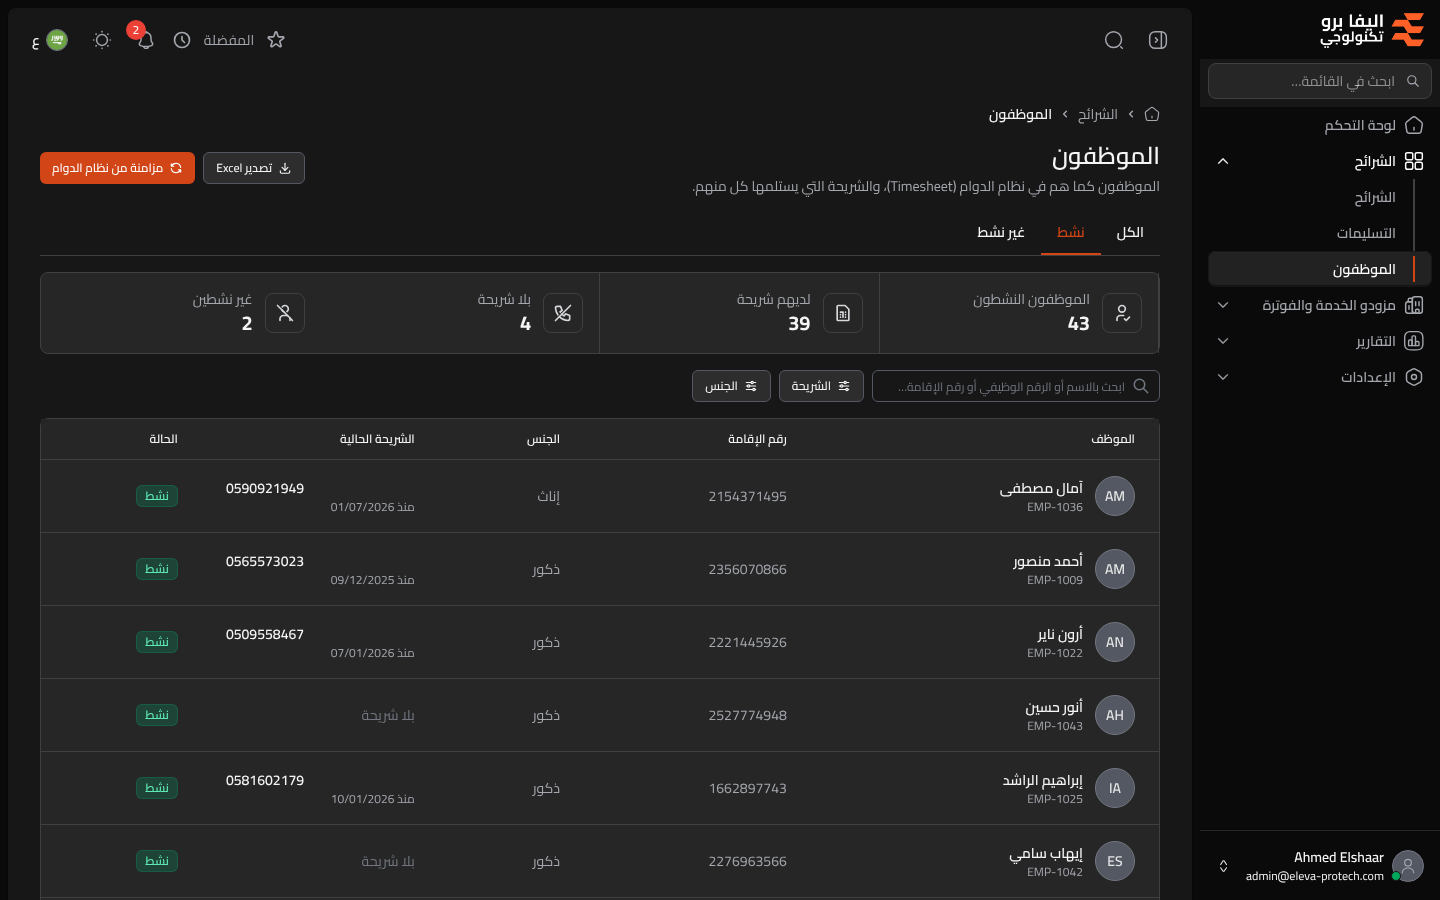This screenshot has width=1440, height=900.
Task: Open the notifications bell icon
Action: pyautogui.click(x=145, y=40)
